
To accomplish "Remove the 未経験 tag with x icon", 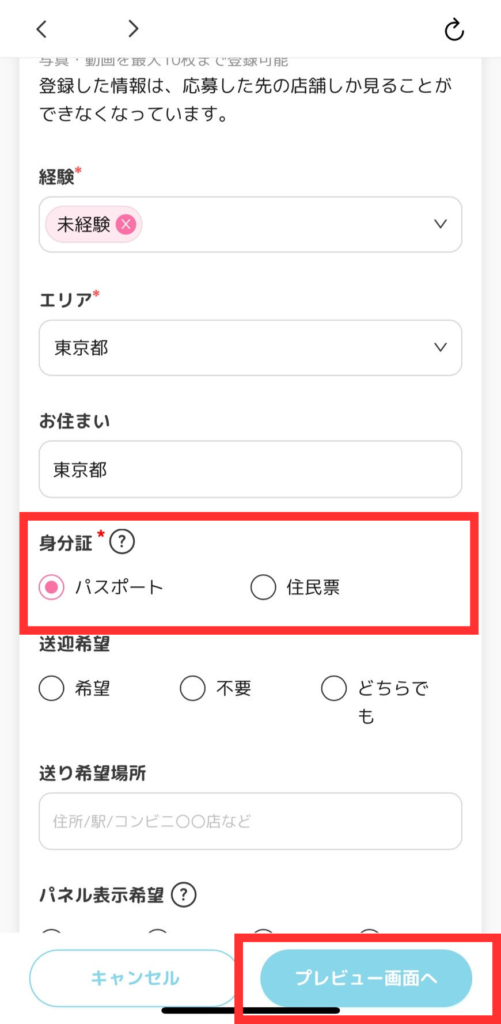I will 125,225.
